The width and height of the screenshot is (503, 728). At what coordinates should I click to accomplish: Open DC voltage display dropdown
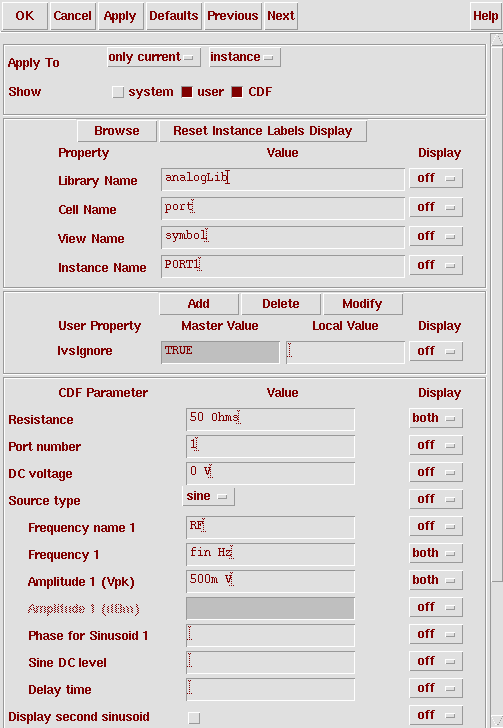(x=436, y=472)
